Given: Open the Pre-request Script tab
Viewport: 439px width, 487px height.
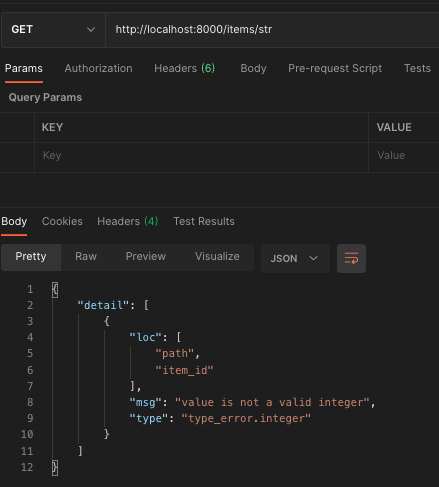Looking at the screenshot, I should (x=335, y=68).
